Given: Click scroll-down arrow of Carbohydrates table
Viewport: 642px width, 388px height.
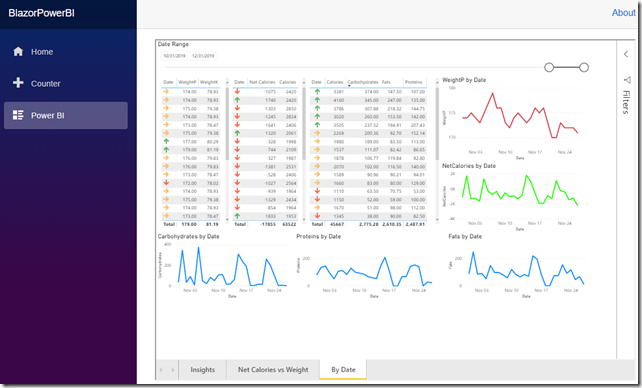Looking at the screenshot, I should coord(437,219).
